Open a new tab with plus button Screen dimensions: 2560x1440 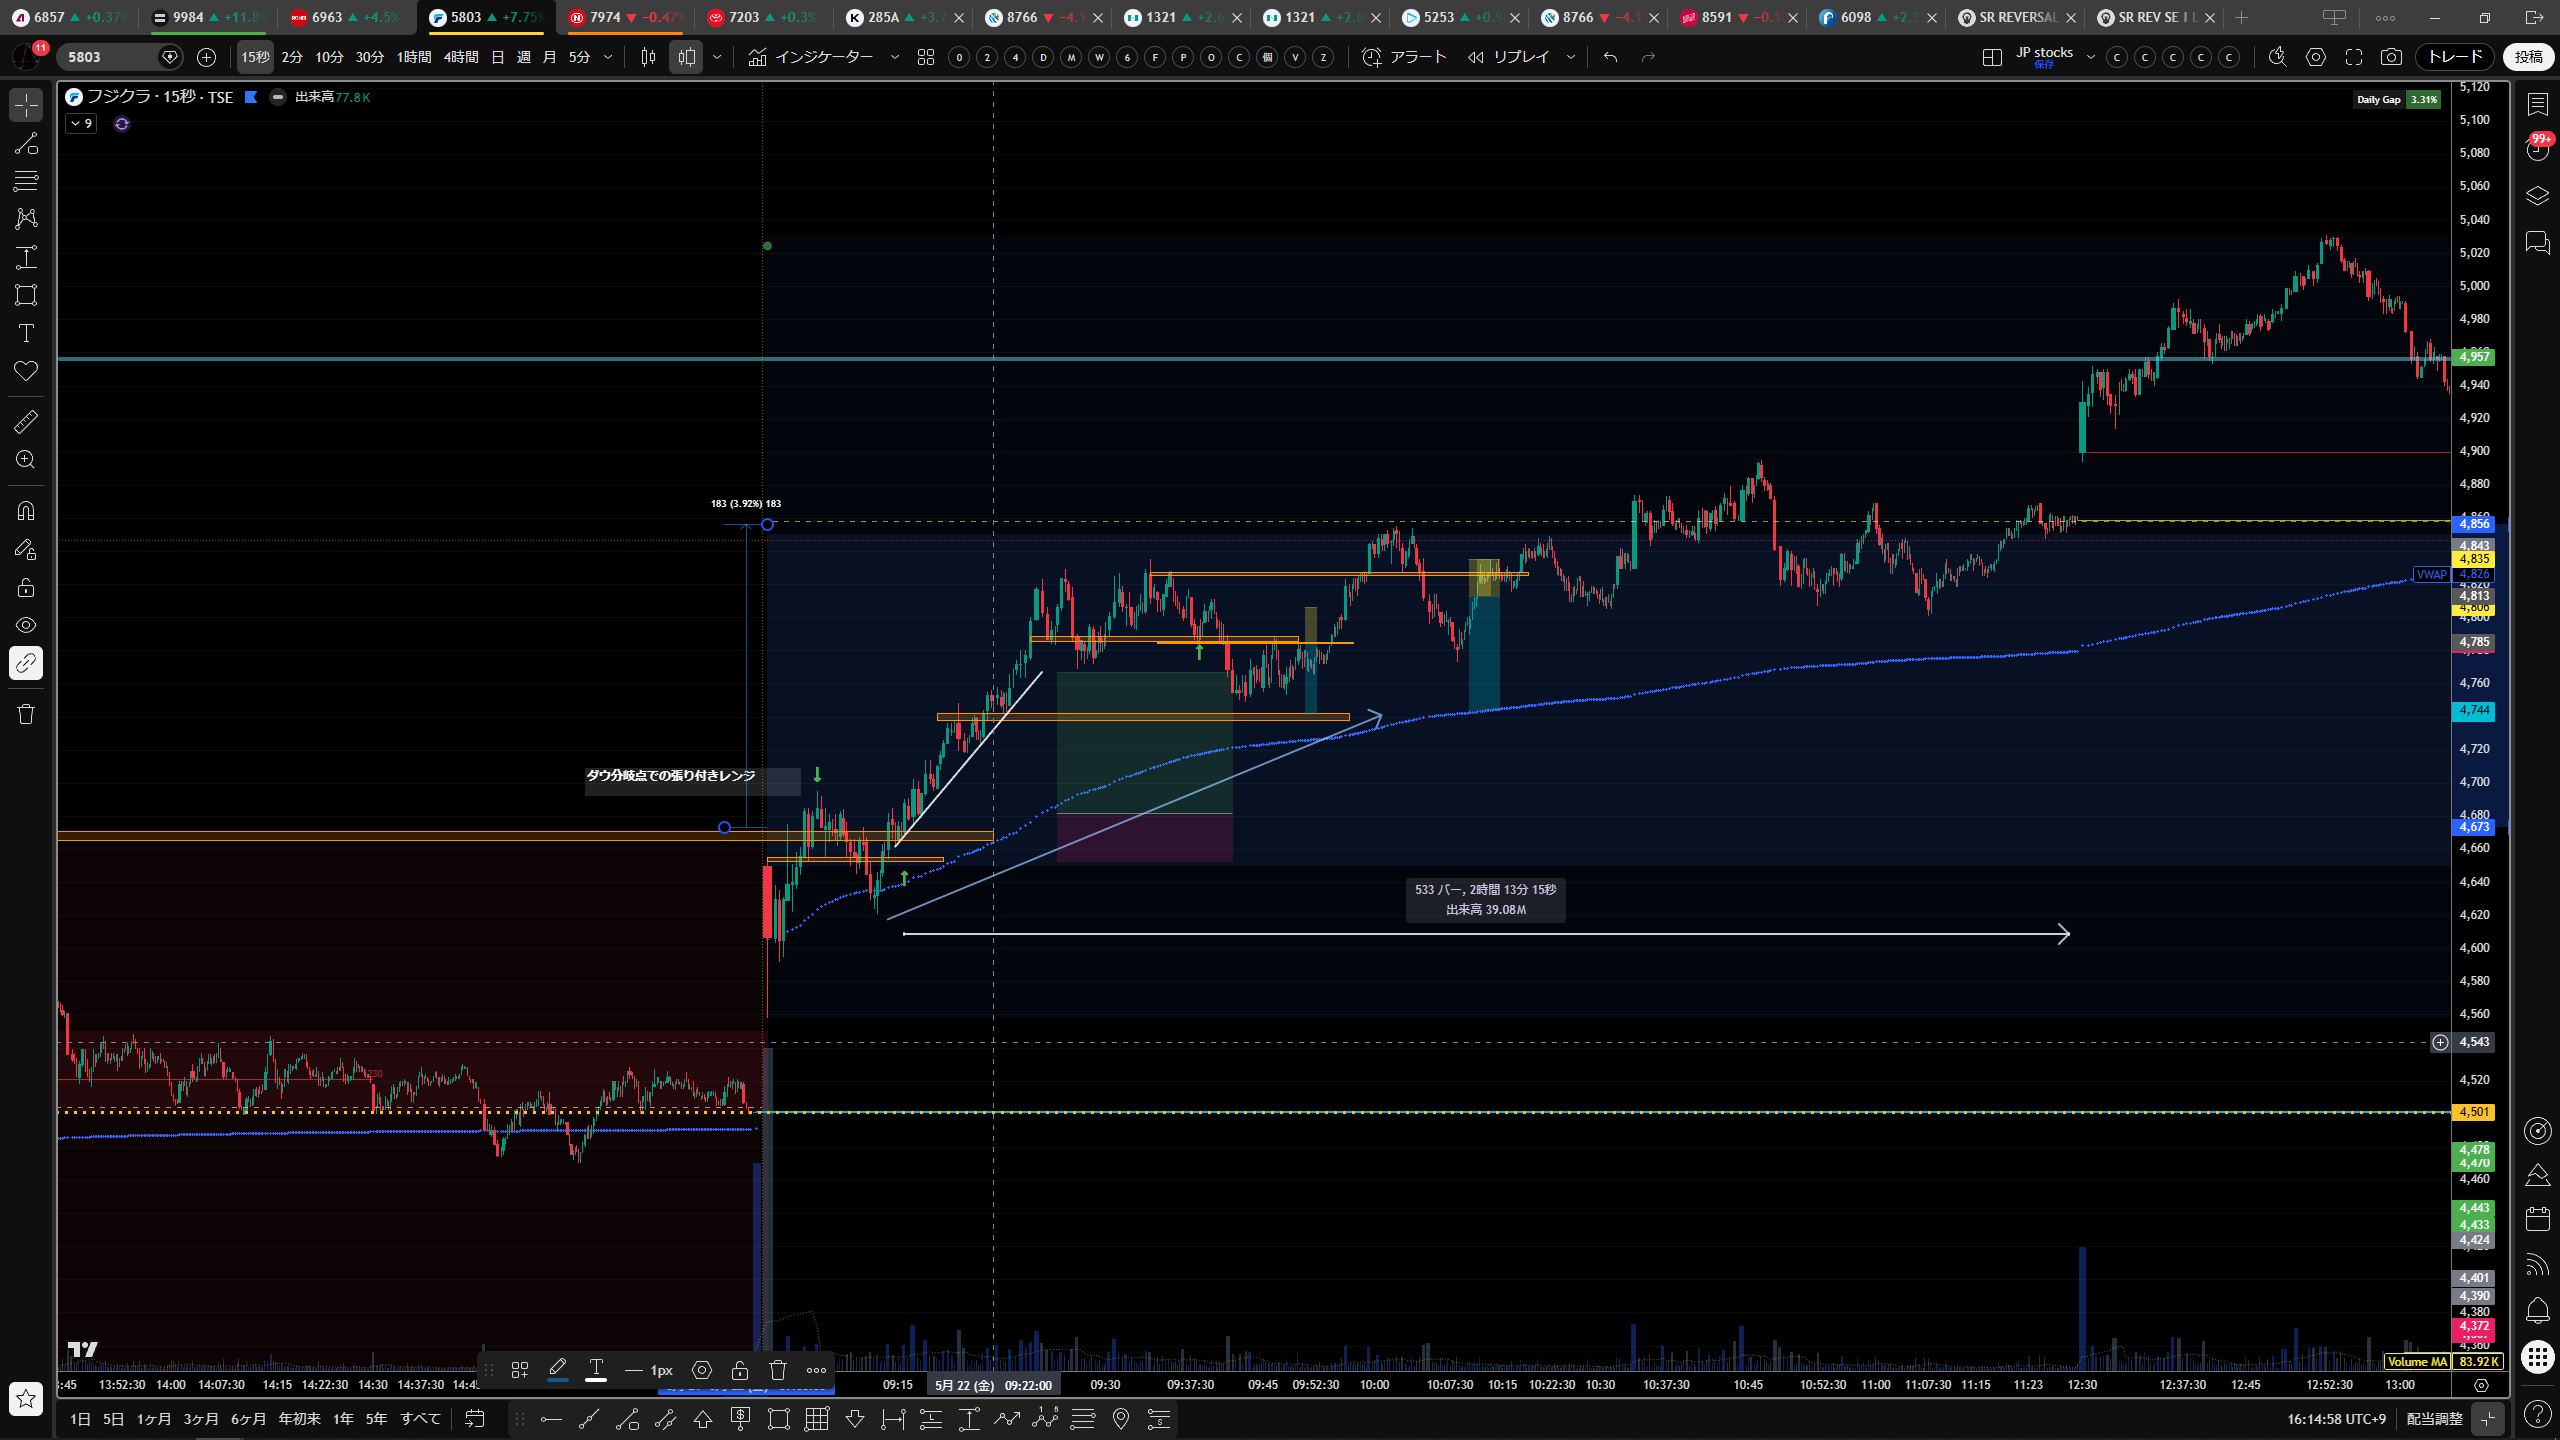(2241, 17)
